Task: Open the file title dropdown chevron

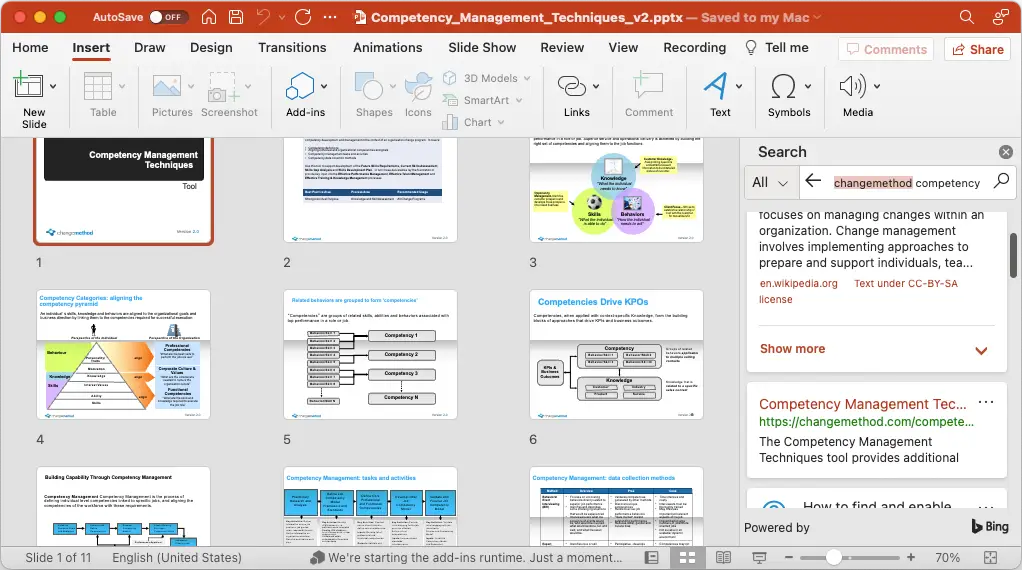Action: (x=817, y=18)
